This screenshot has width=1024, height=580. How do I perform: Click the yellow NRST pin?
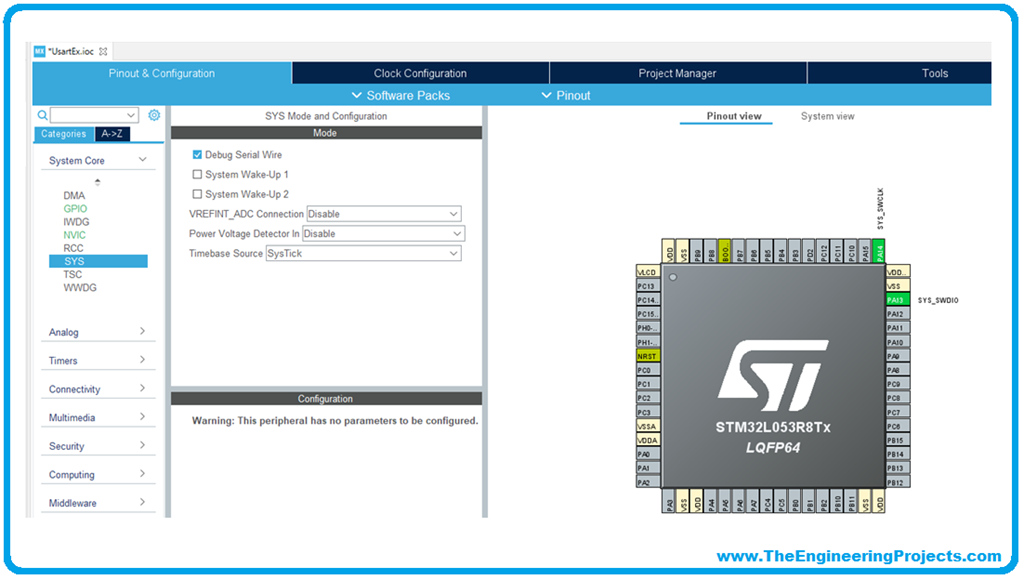tap(648, 355)
